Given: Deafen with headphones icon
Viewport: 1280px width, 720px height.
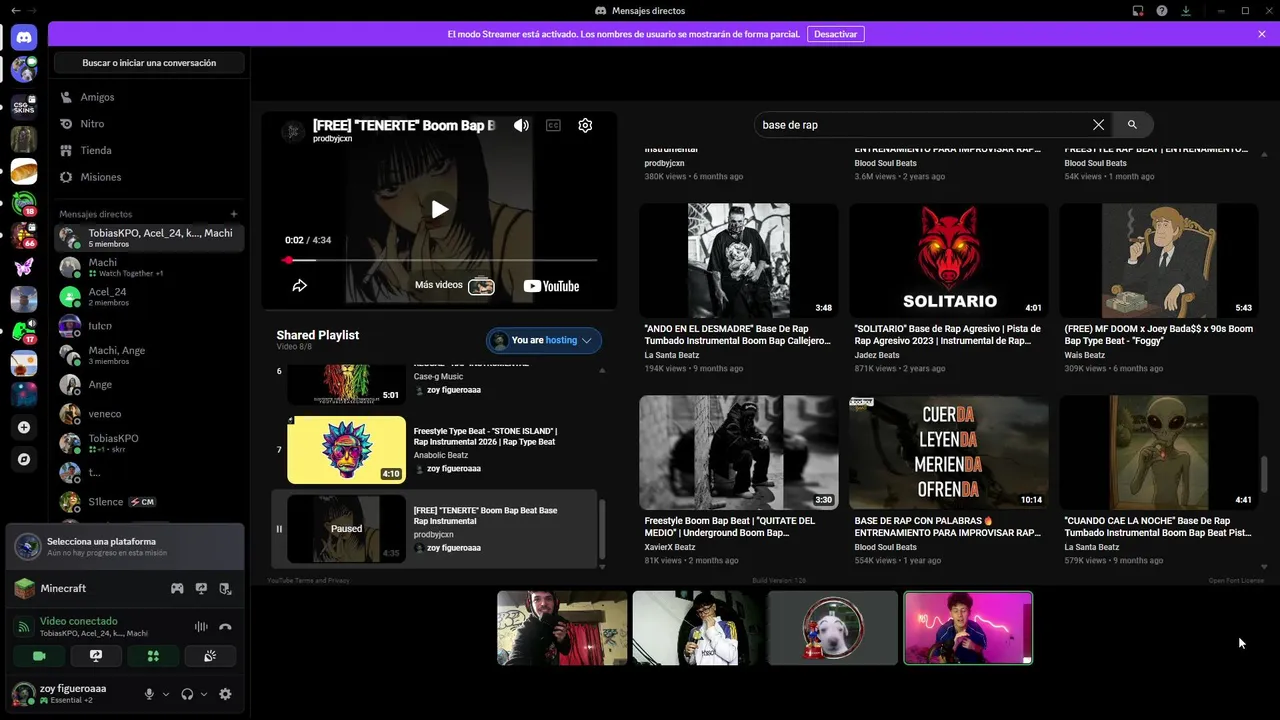Looking at the screenshot, I should (187, 694).
